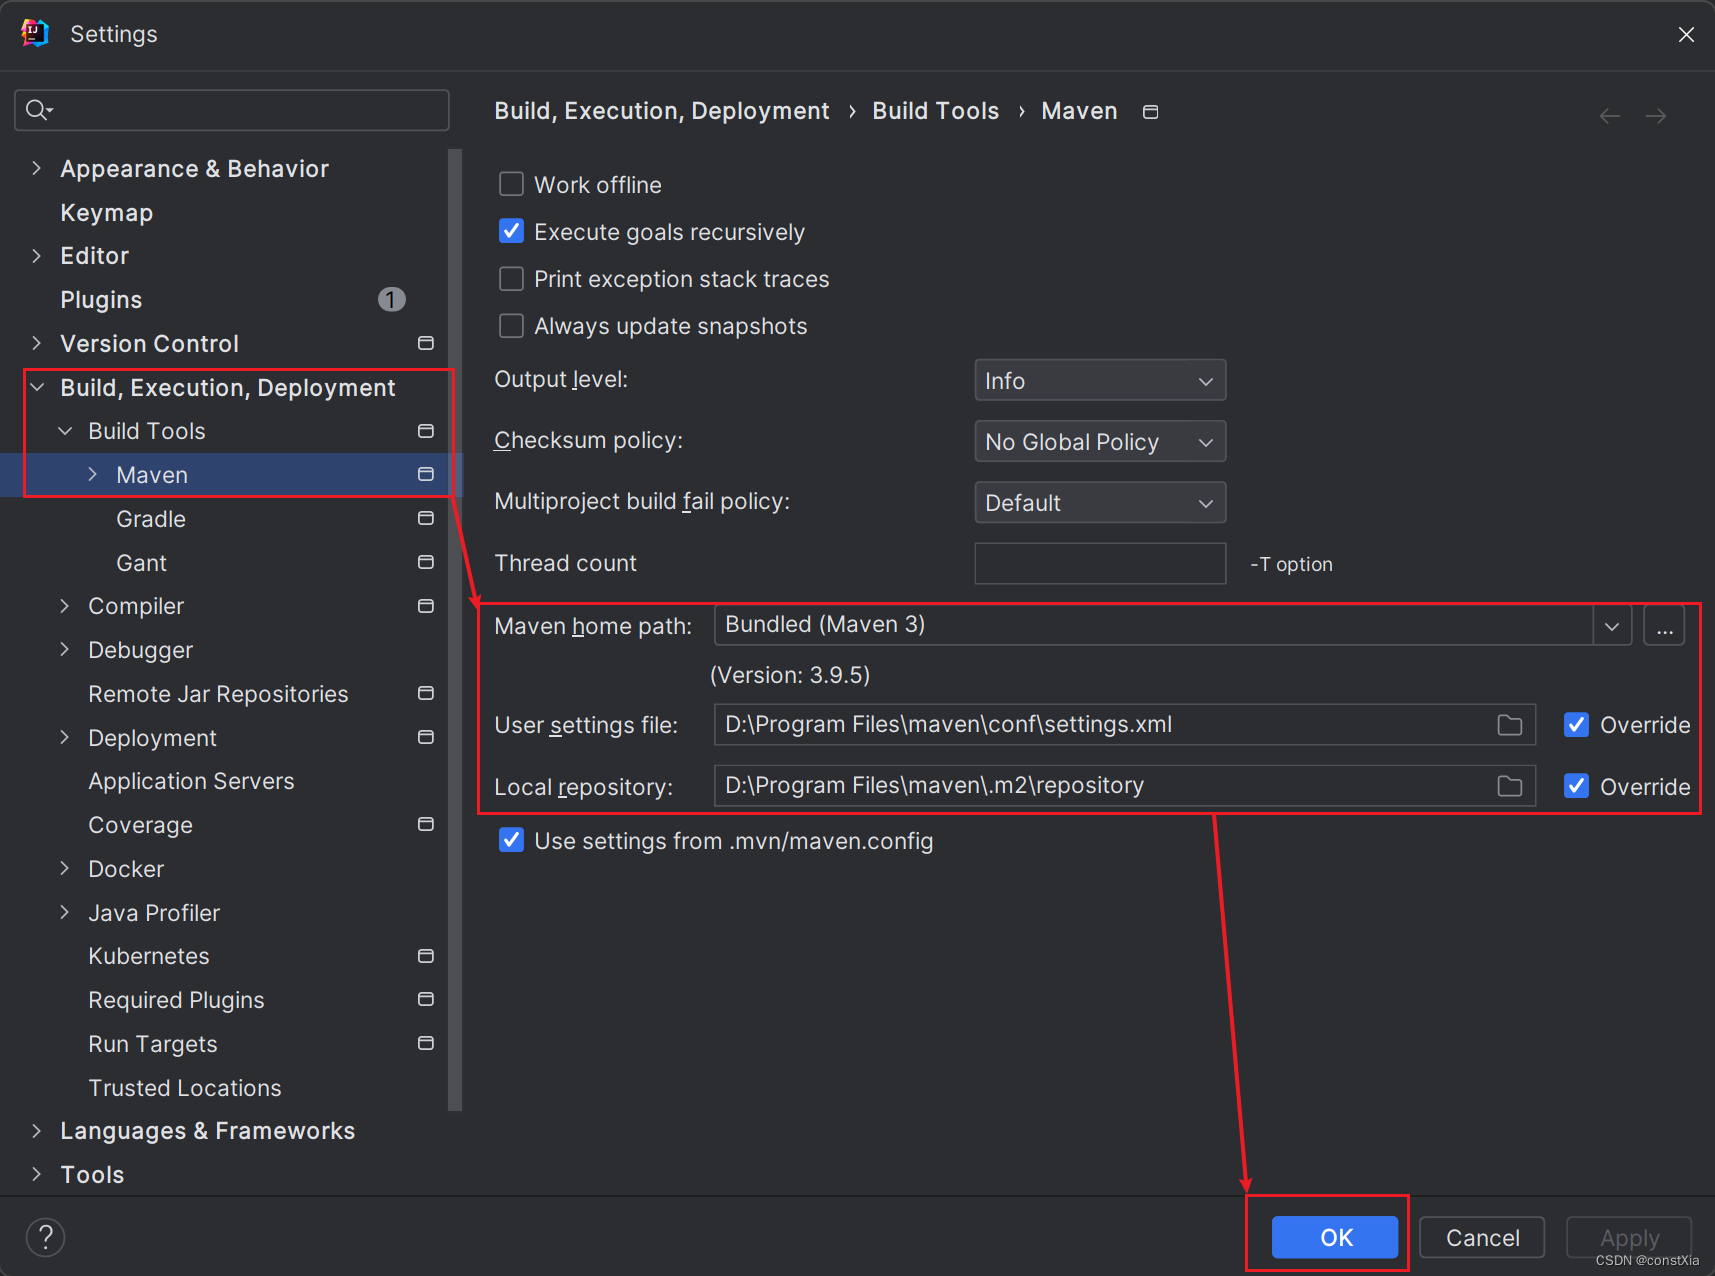Expand the Maven tree node
This screenshot has height=1276, width=1715.
pyautogui.click(x=93, y=474)
